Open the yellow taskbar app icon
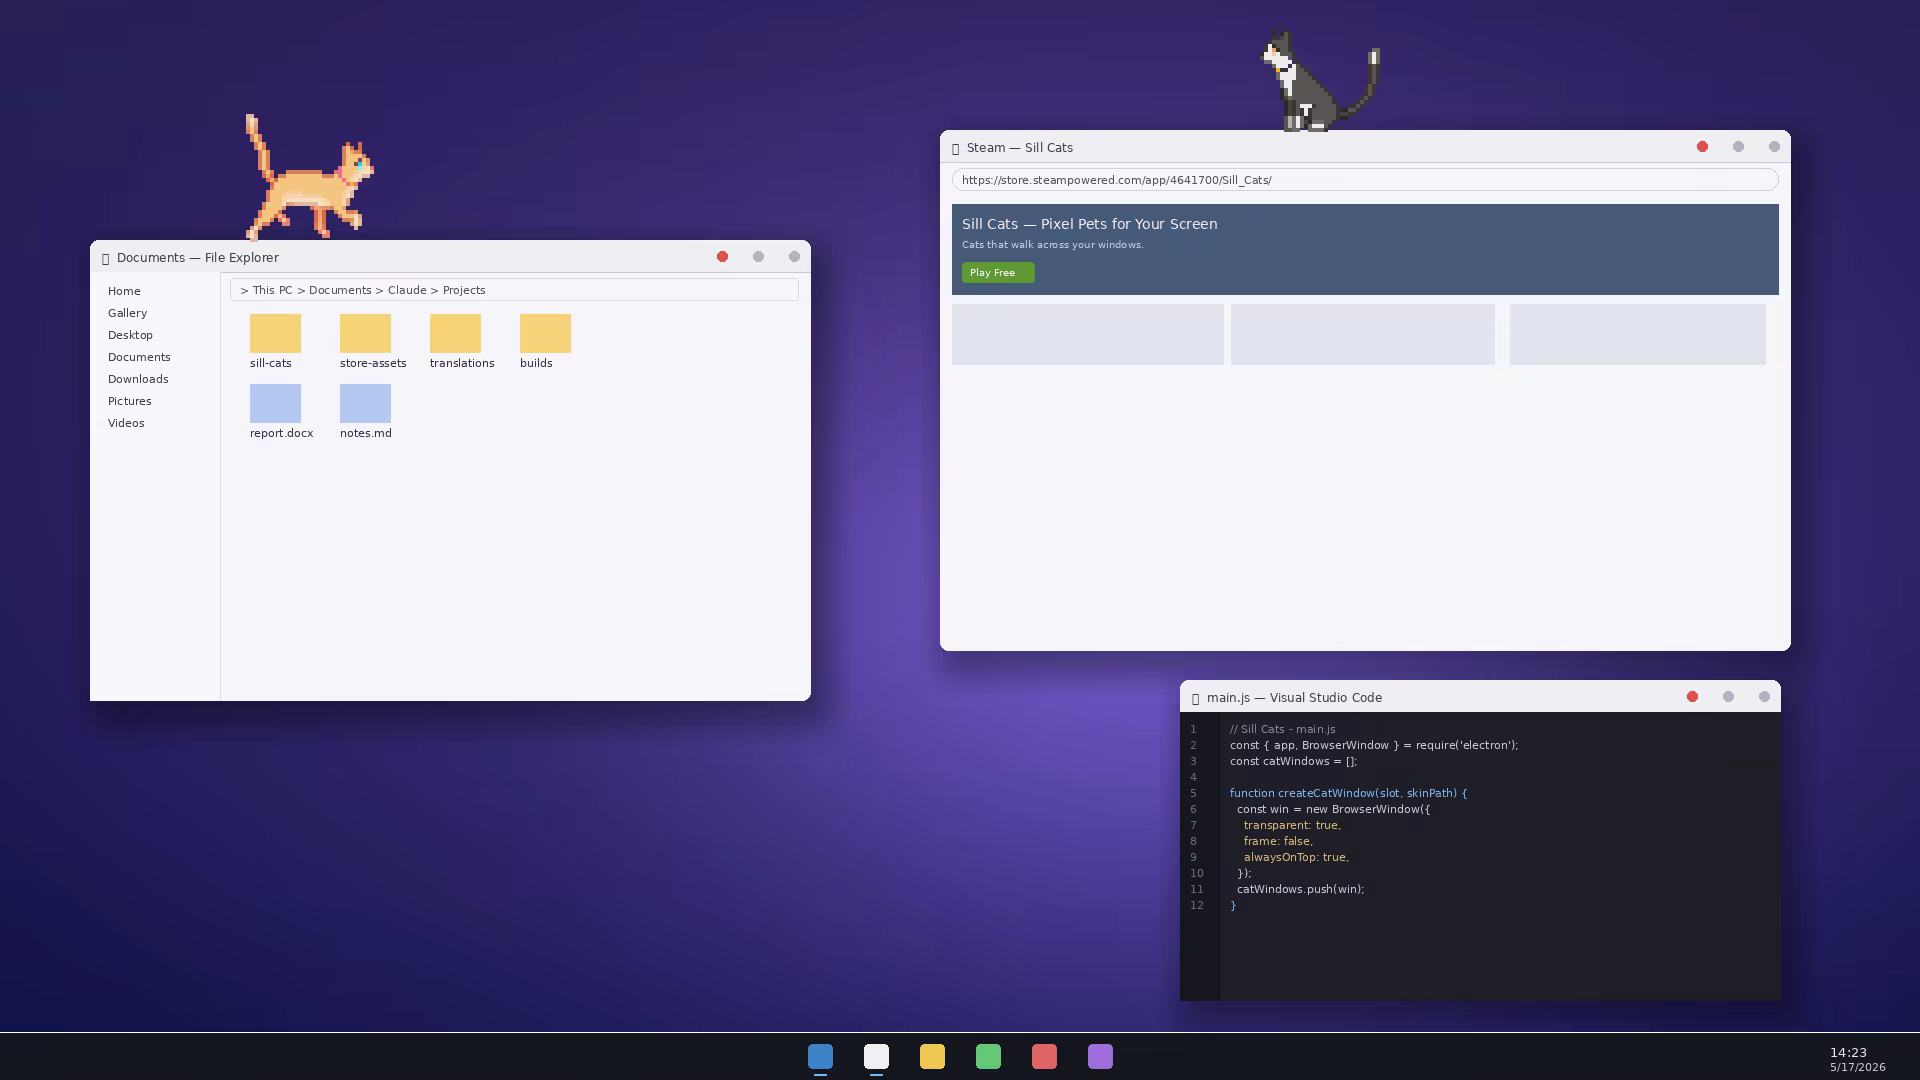This screenshot has width=1920, height=1080. coord(932,1056)
